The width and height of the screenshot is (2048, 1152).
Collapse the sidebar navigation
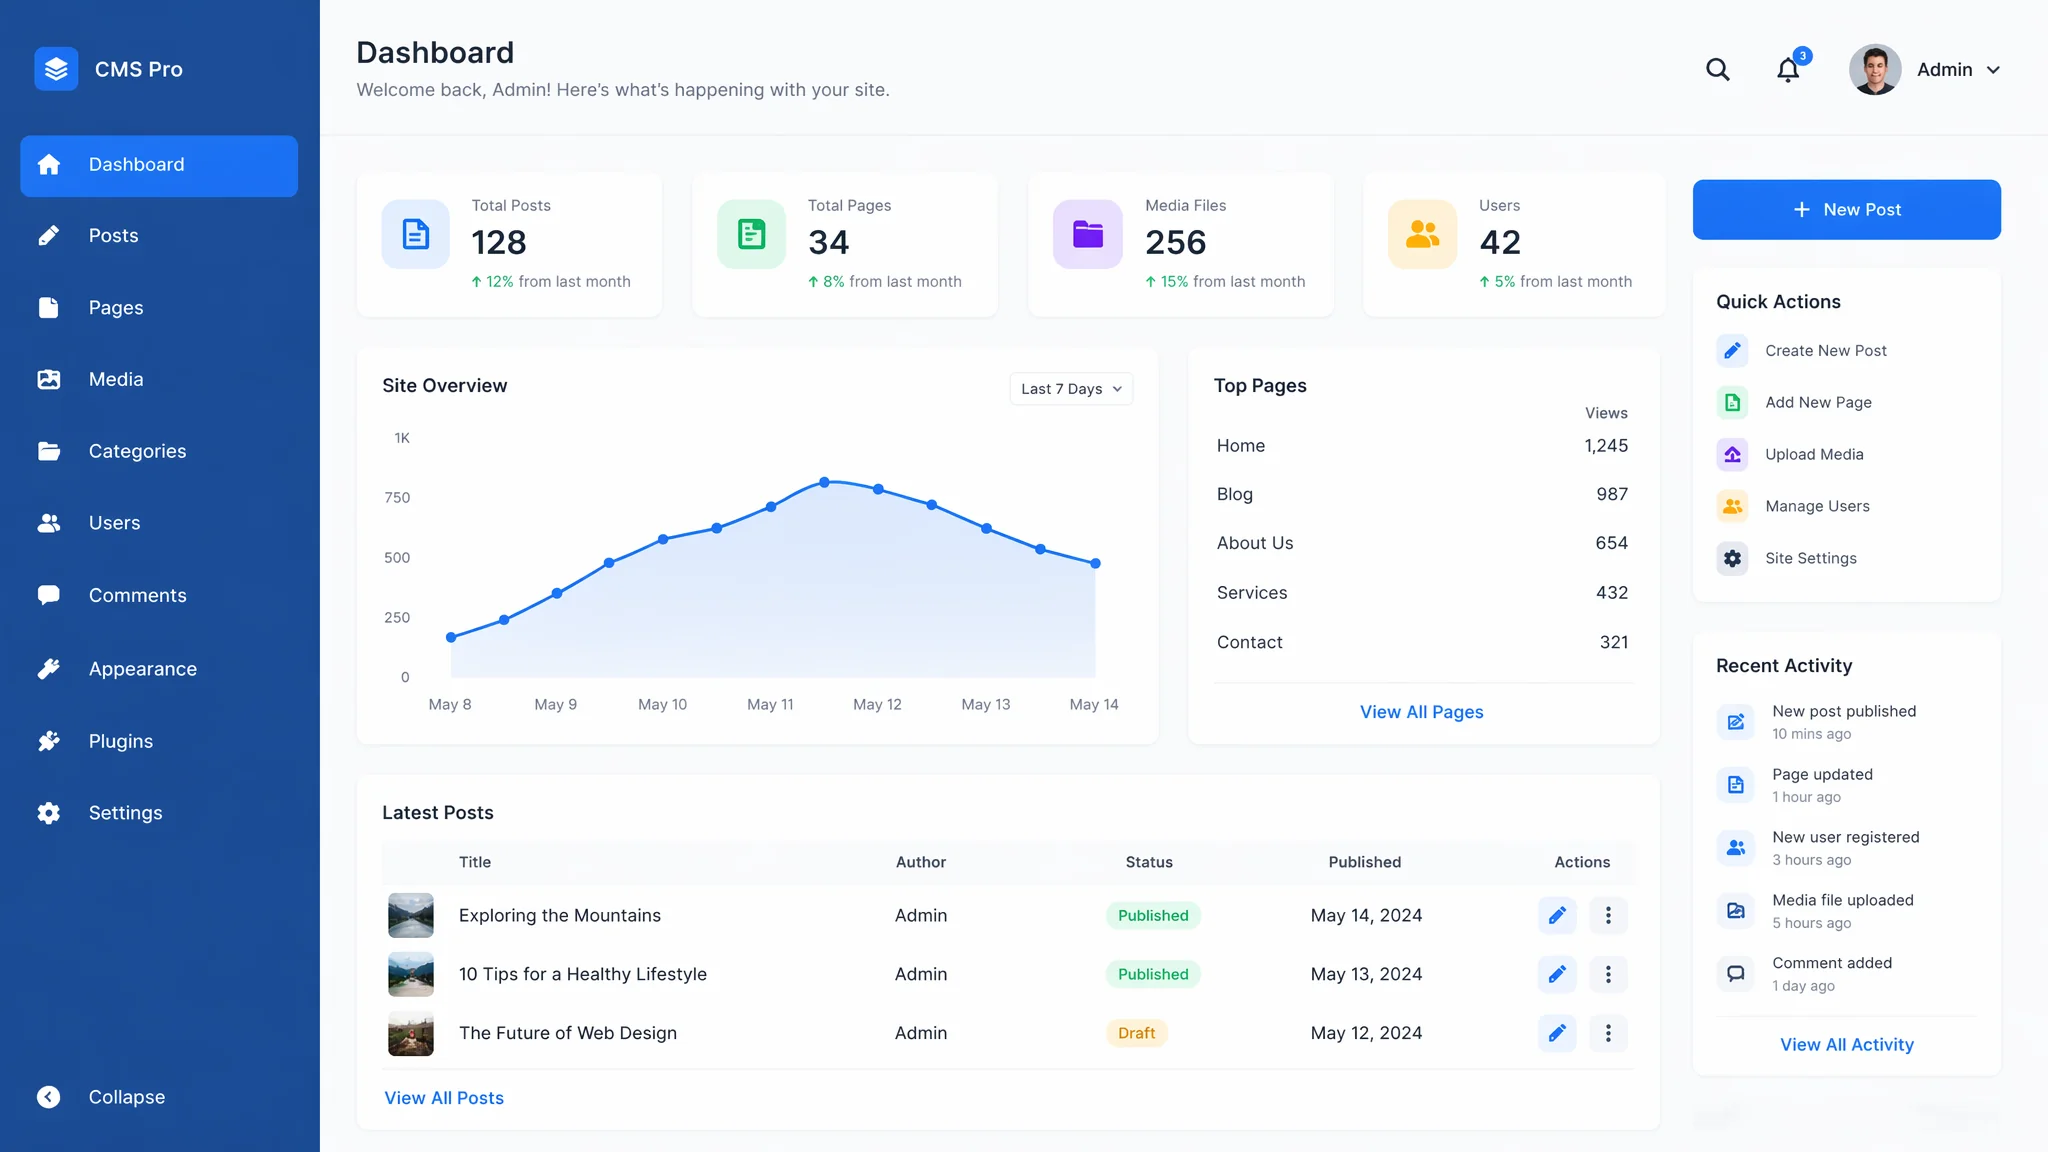coord(100,1097)
